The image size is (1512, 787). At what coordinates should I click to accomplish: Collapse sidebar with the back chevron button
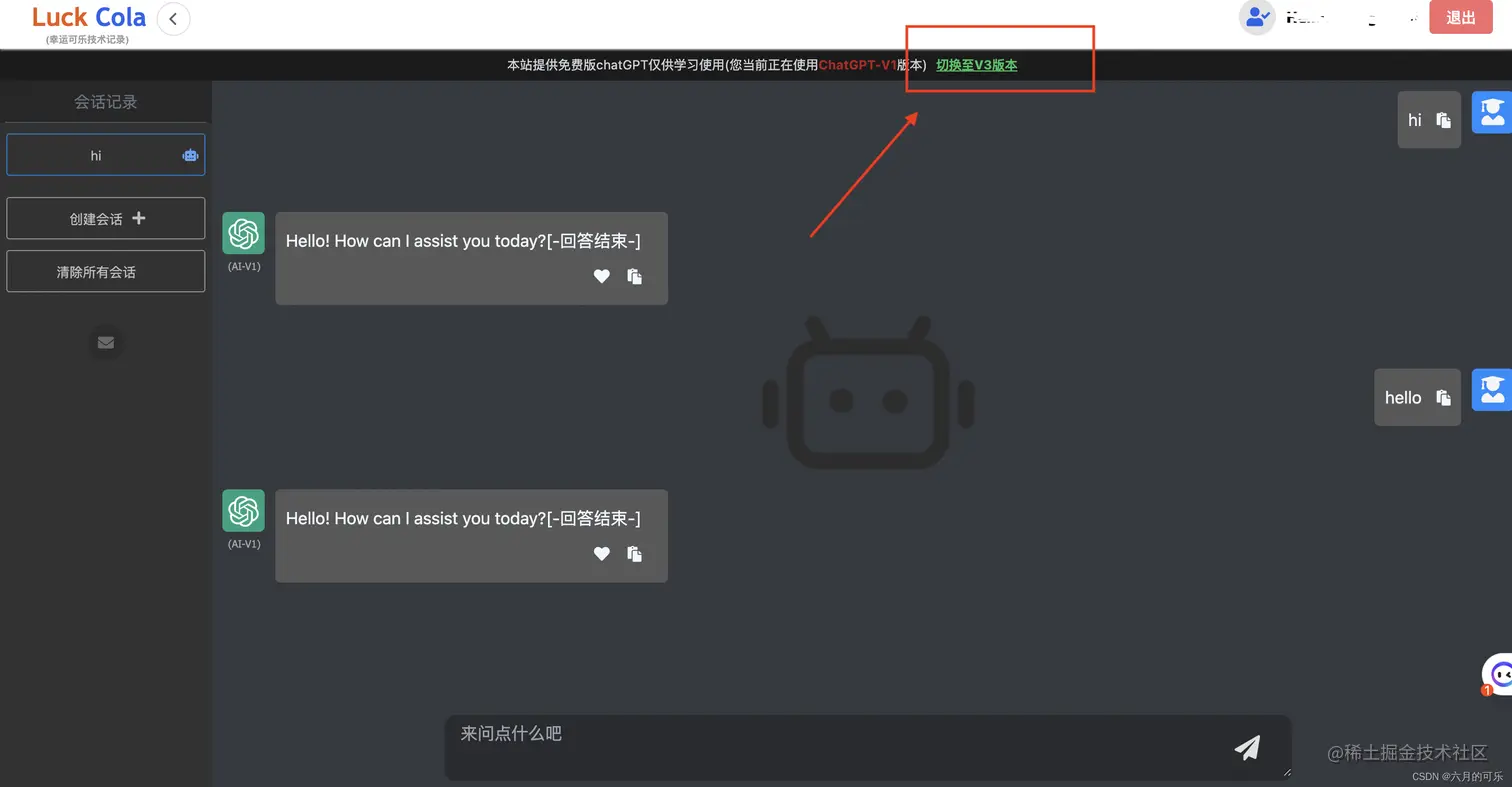(174, 19)
